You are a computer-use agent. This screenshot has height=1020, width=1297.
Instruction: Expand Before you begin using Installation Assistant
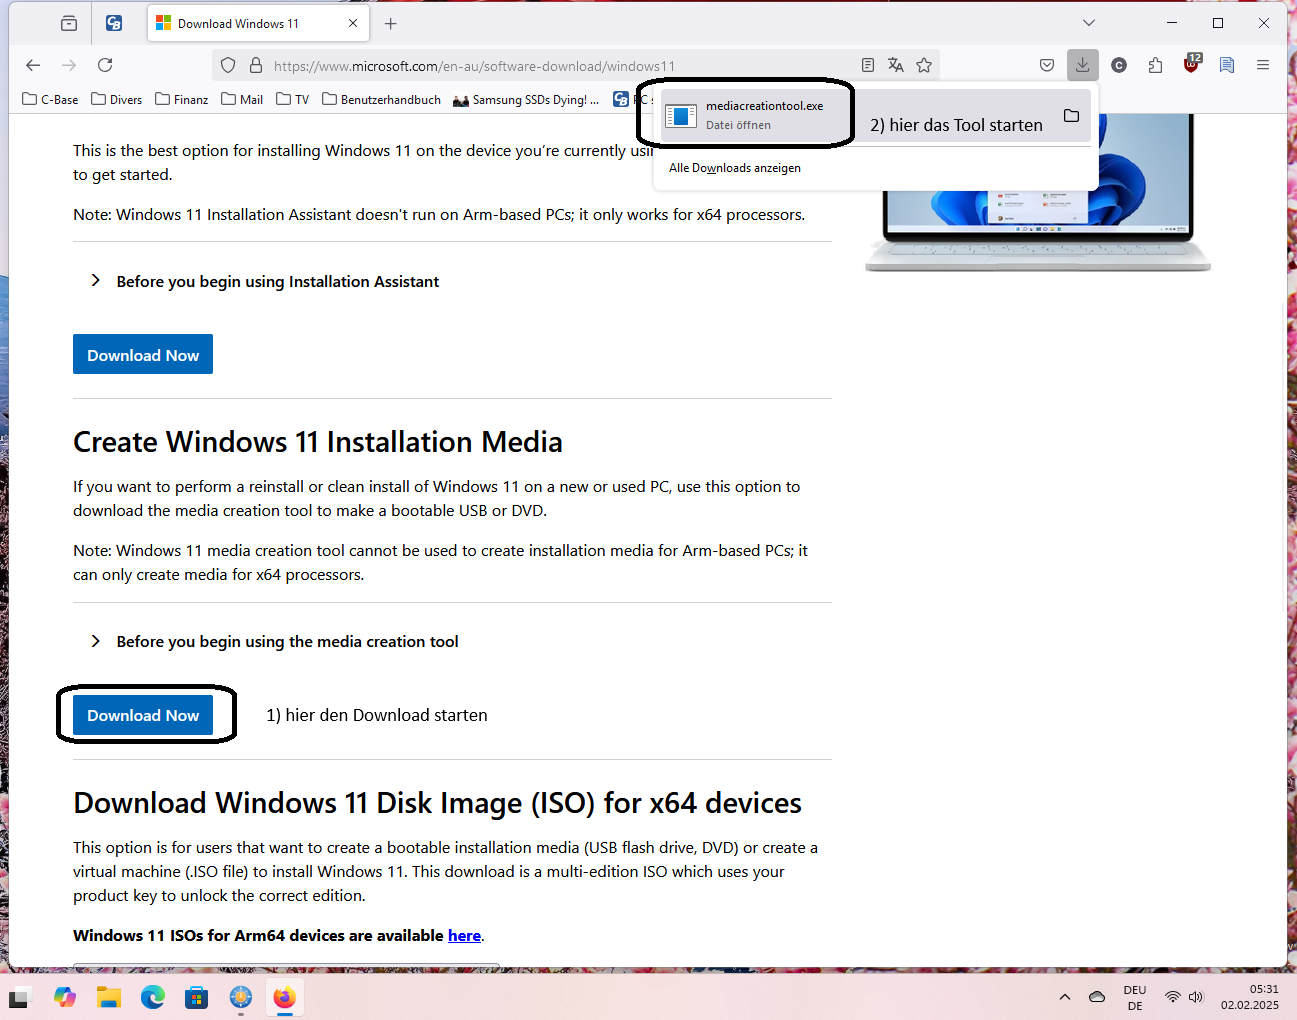click(265, 282)
